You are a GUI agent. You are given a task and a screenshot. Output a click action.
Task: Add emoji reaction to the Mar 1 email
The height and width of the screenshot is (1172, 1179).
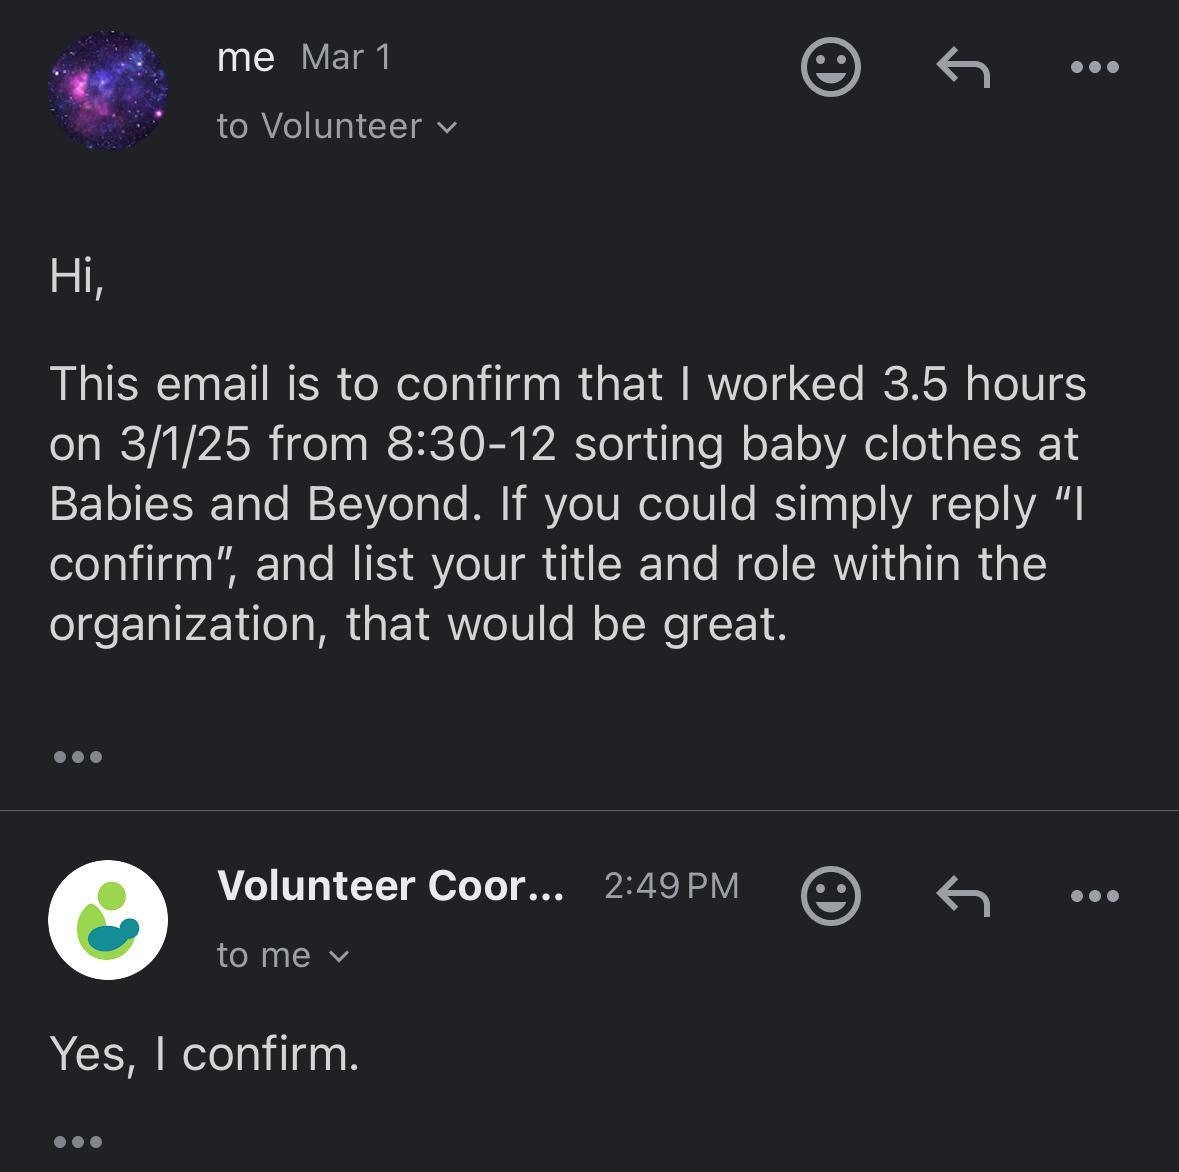pyautogui.click(x=830, y=68)
